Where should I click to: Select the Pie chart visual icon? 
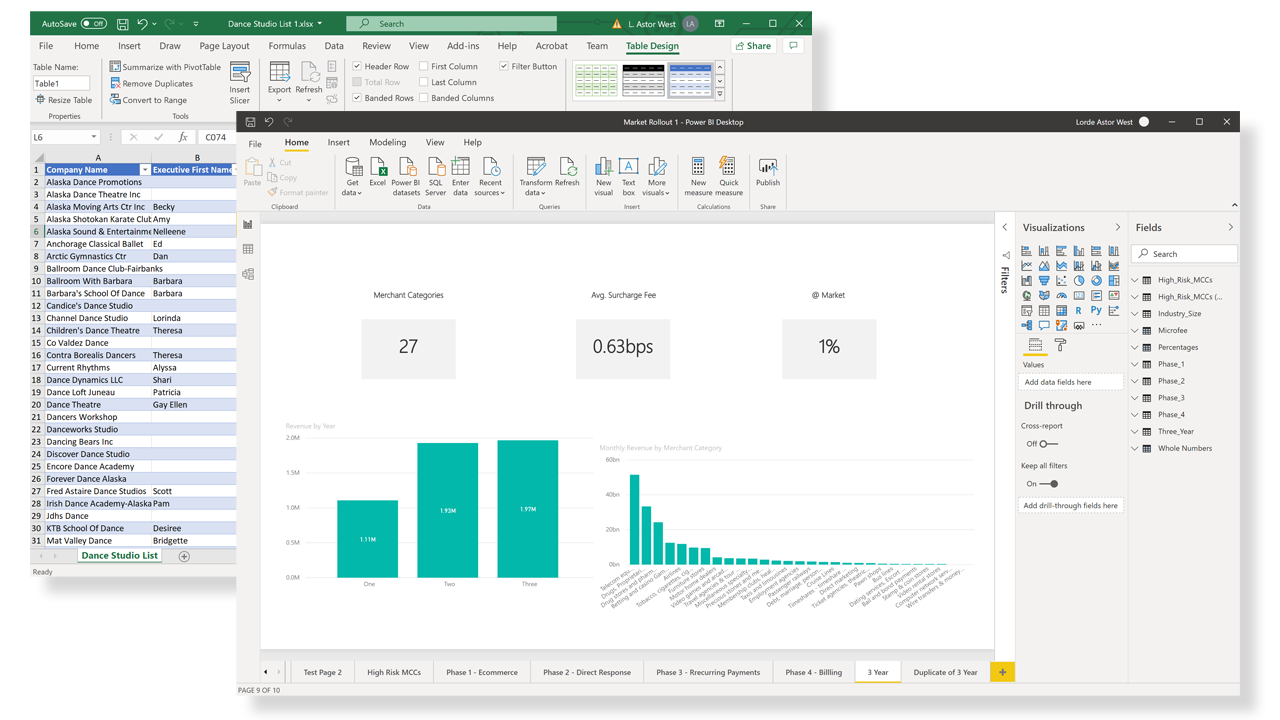(x=1079, y=280)
